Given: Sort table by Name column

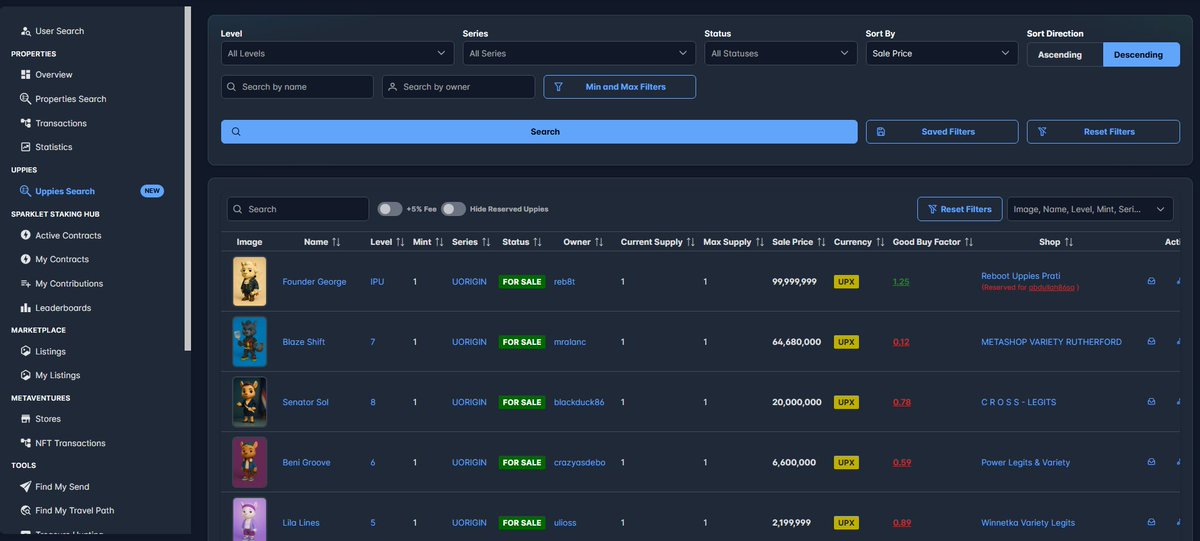Looking at the screenshot, I should [x=323, y=242].
